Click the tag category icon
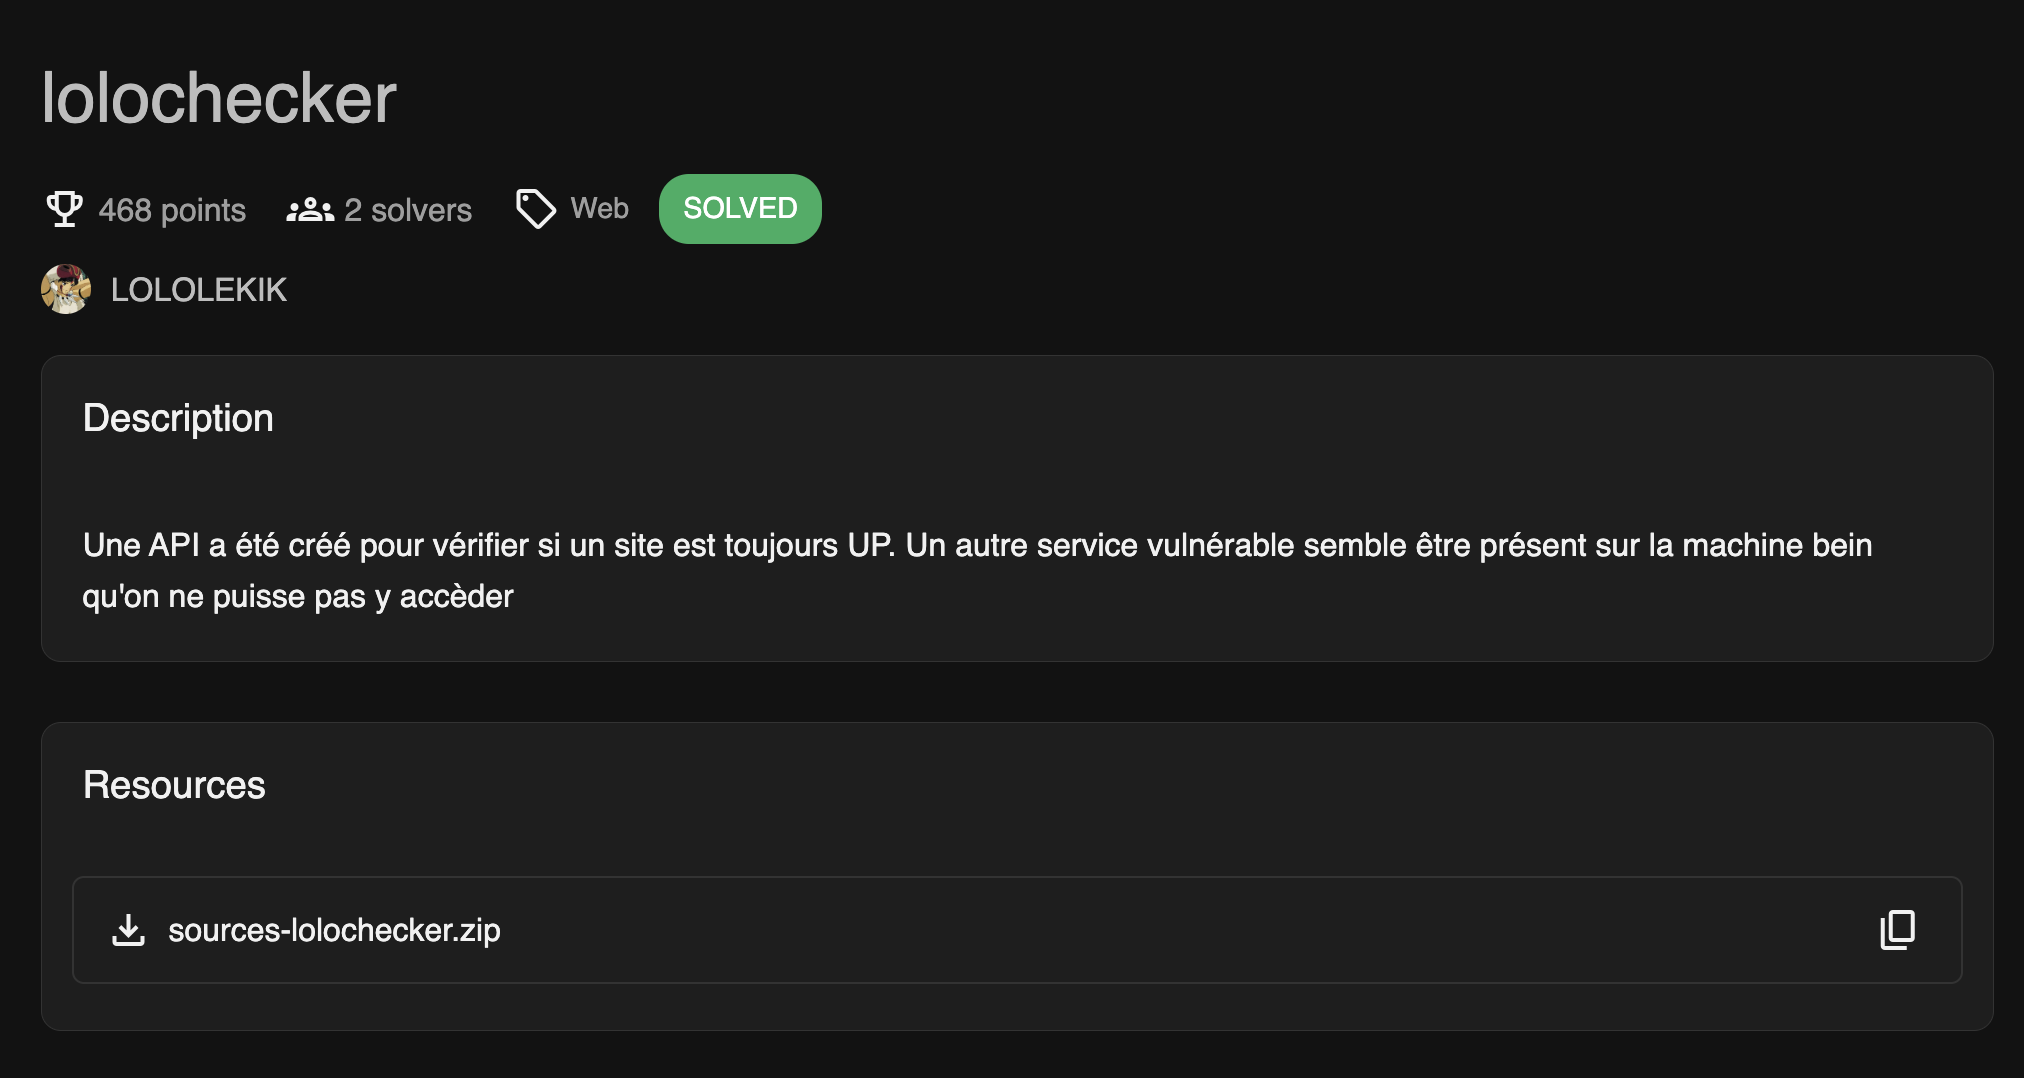 tap(535, 209)
